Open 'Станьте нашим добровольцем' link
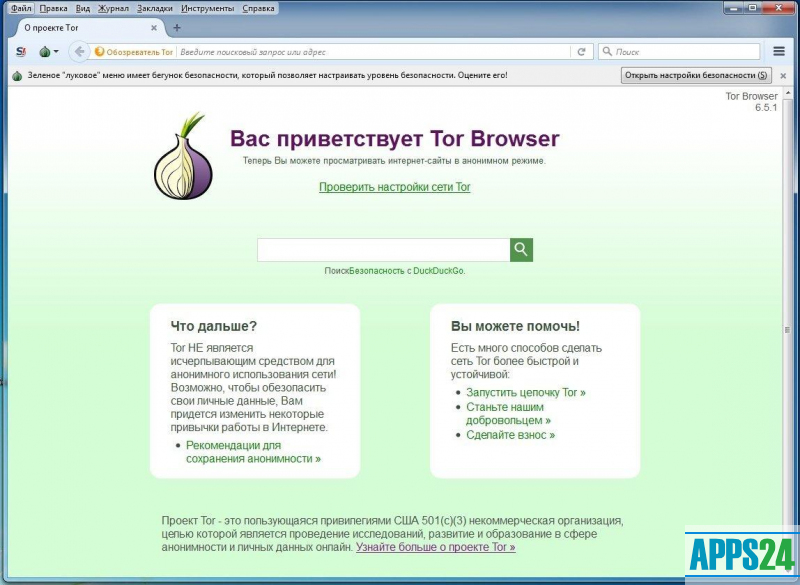The image size is (800, 585). (508, 414)
